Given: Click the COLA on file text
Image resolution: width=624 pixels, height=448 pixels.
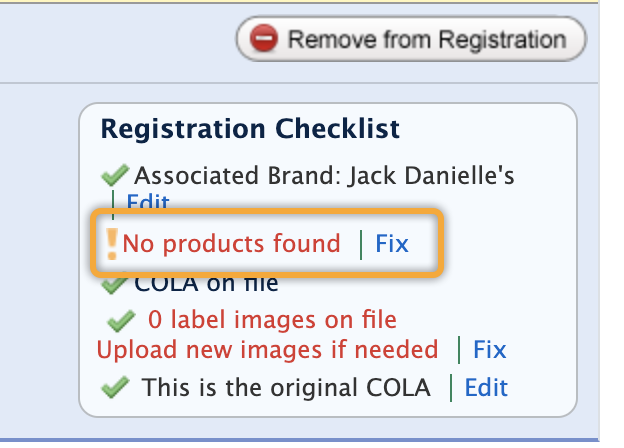Looking at the screenshot, I should point(206,284).
